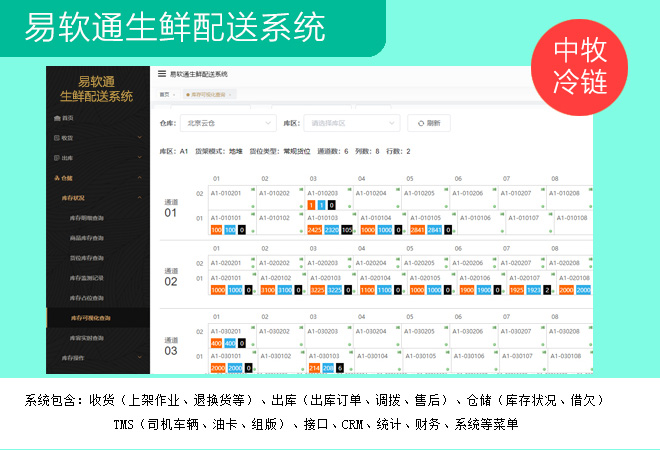
Task: Click location cell A1-030106
Action: coord(475,361)
